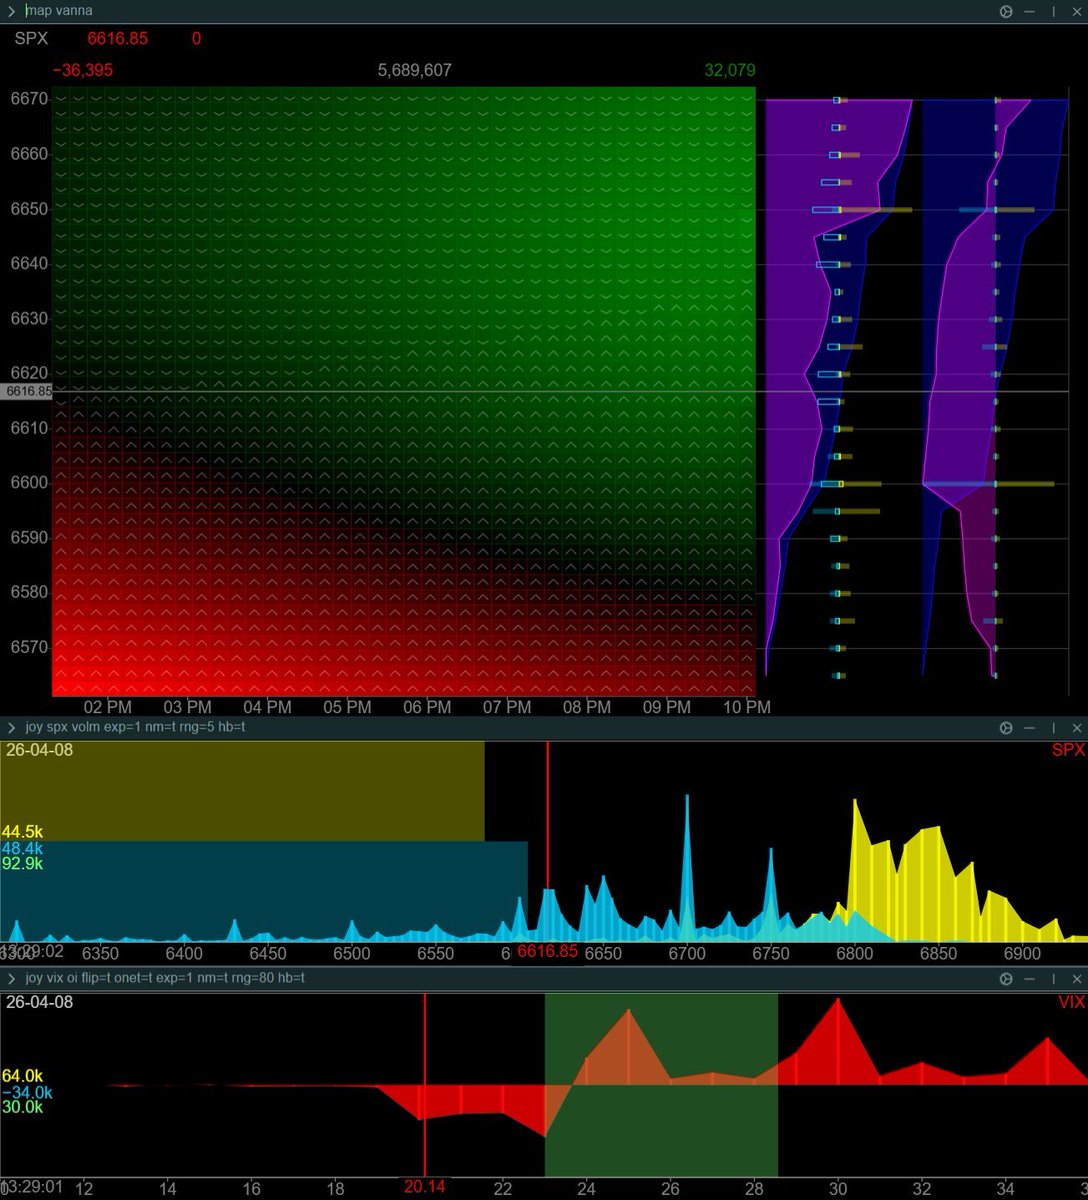Click the yellow 64.0k open interest label

click(22, 1077)
